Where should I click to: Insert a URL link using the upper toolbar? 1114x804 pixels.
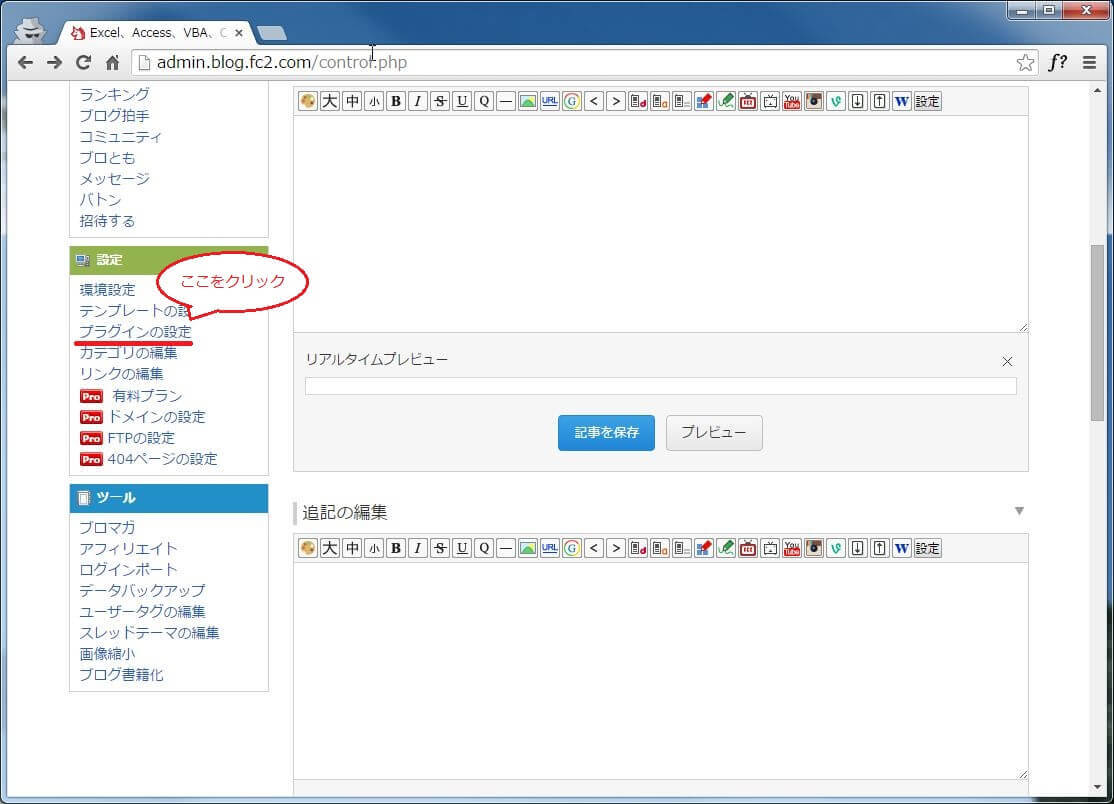click(550, 101)
